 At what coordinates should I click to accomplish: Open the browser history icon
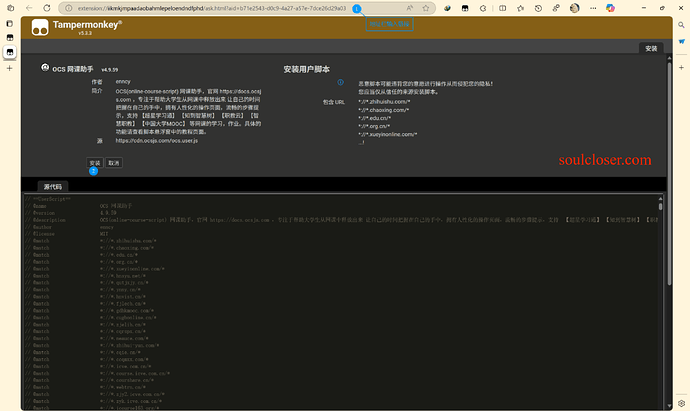point(538,8)
